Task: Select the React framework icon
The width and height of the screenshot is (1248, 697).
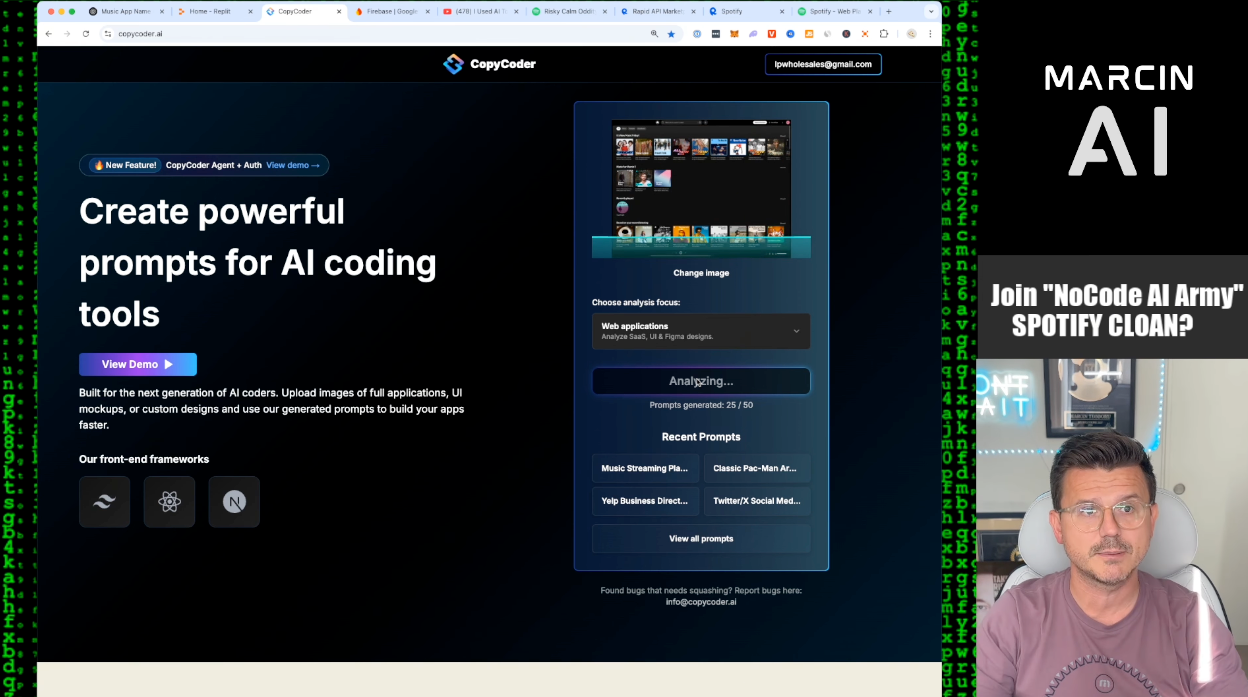Action: [169, 502]
